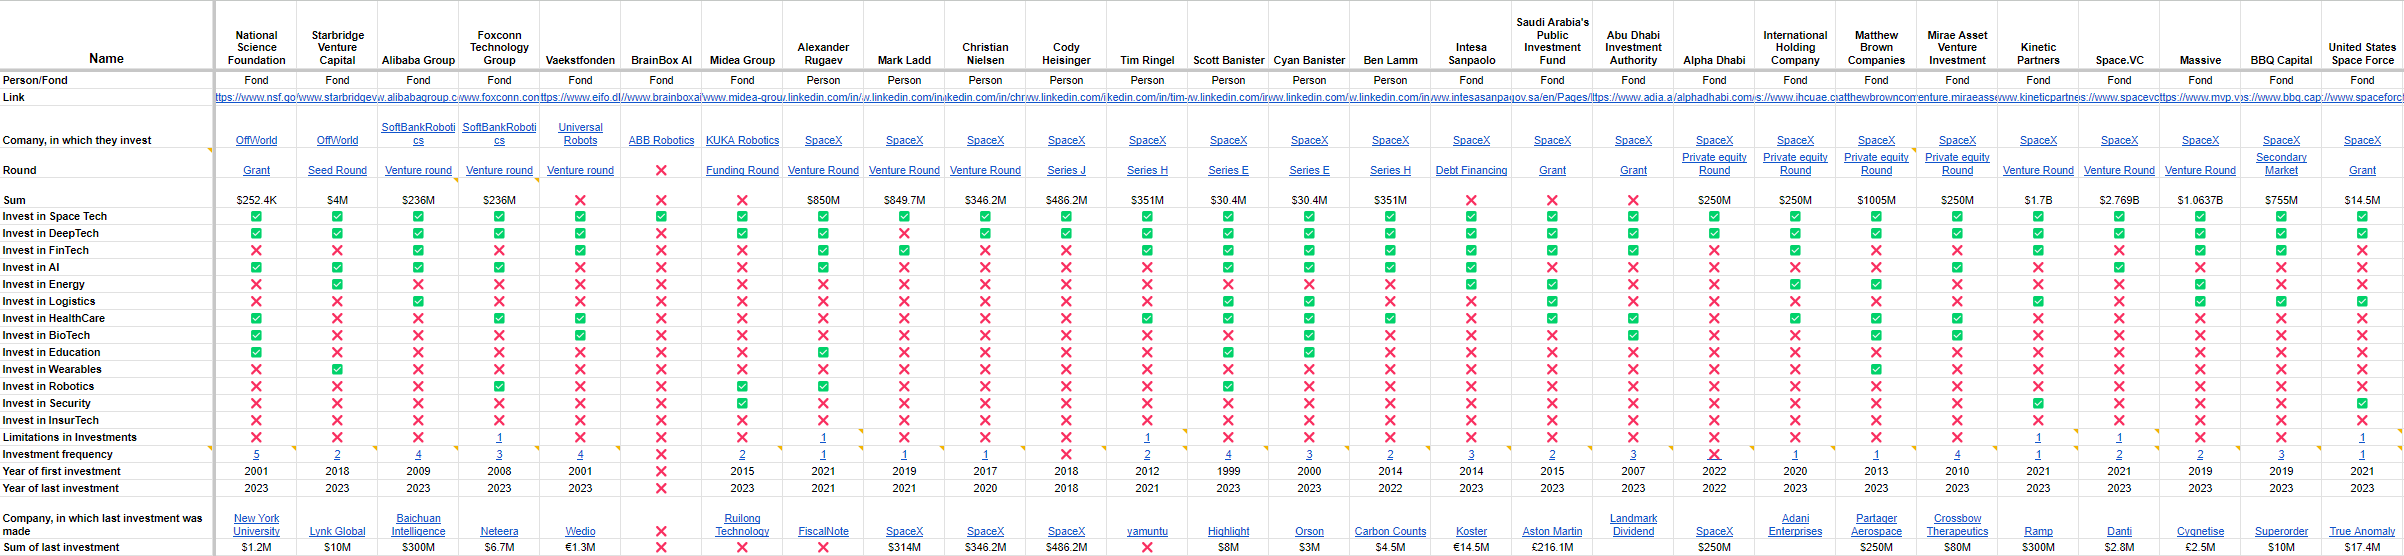Click the red X in BrainBox AI's Round cell
This screenshot has width=2404, height=556.
tap(661, 170)
